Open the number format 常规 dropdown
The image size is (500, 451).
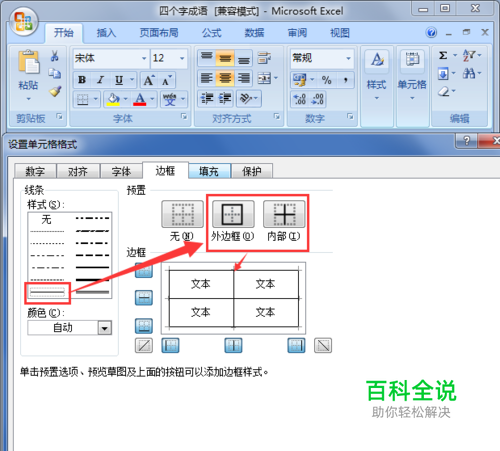[x=348, y=58]
